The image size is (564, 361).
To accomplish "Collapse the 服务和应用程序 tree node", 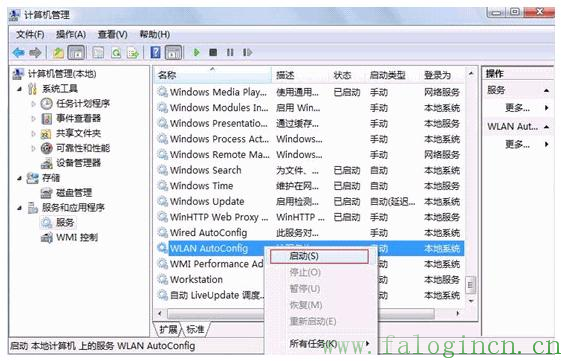I will pyautogui.click(x=20, y=208).
